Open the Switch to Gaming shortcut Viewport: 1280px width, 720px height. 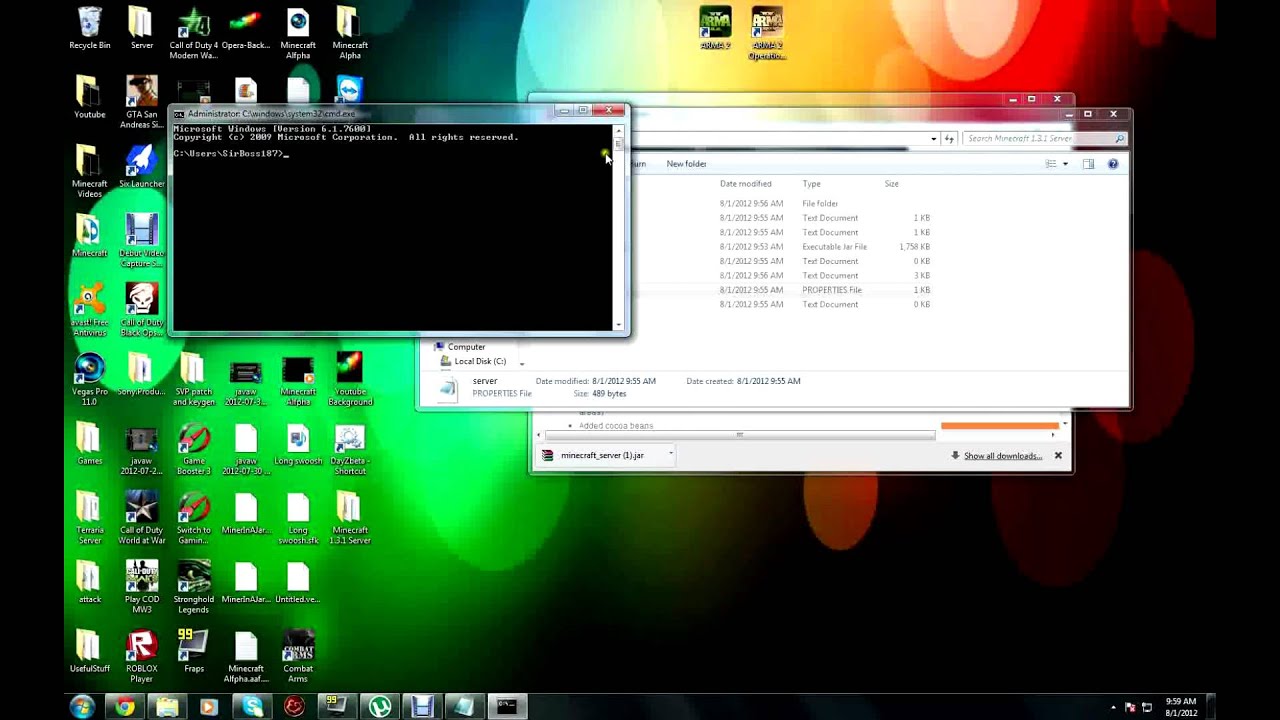click(193, 518)
